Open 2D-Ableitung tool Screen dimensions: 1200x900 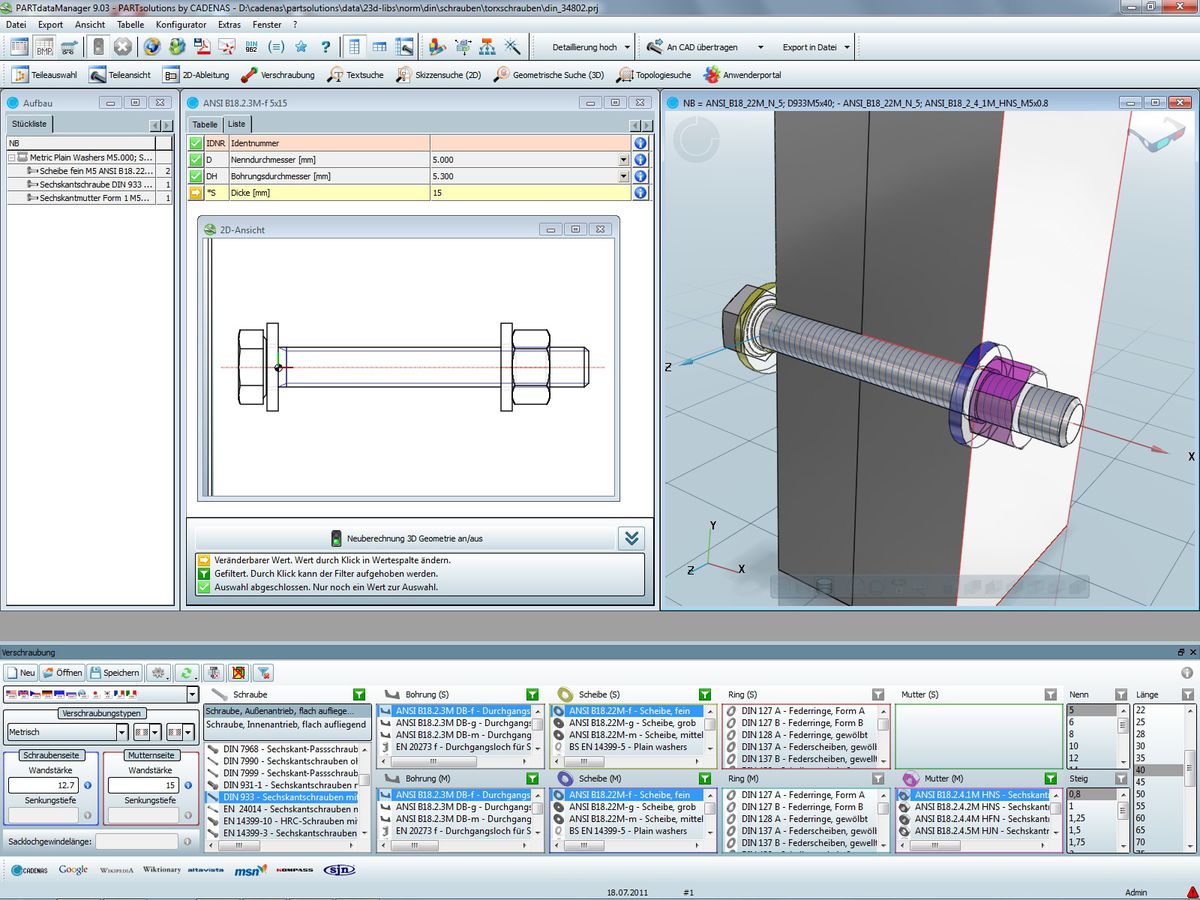[196, 75]
